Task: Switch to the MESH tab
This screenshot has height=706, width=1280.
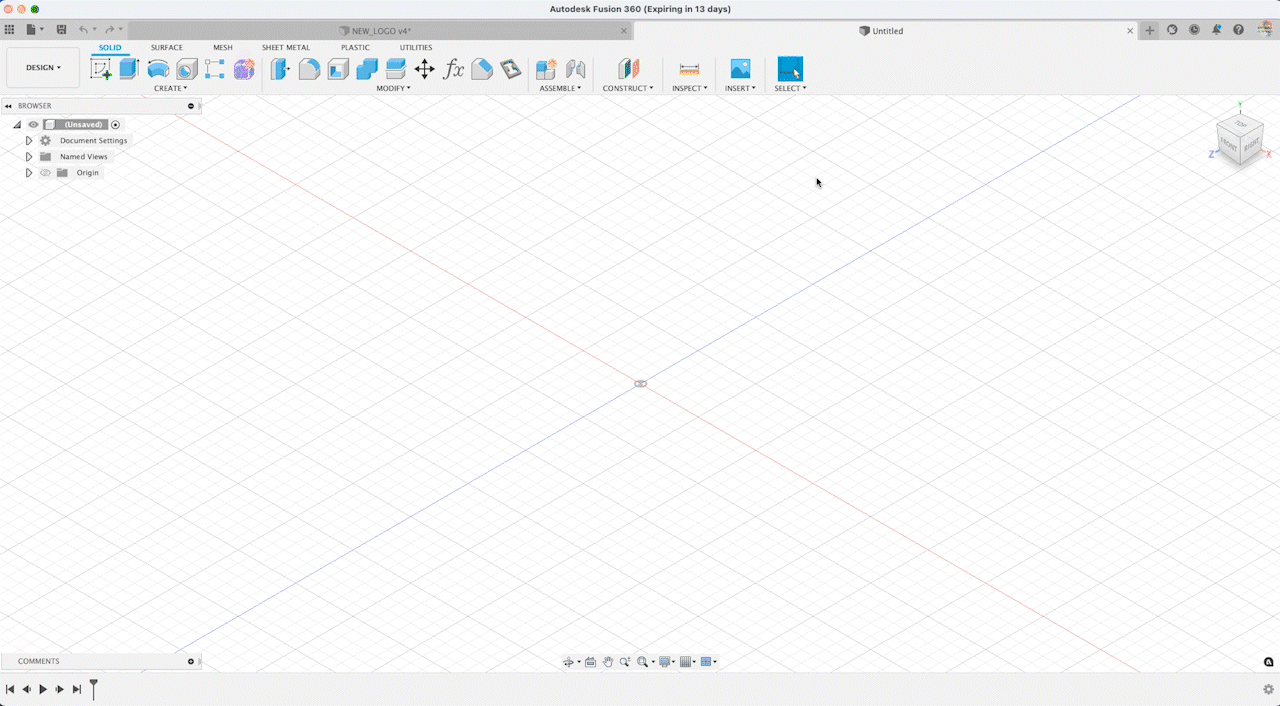Action: point(223,47)
